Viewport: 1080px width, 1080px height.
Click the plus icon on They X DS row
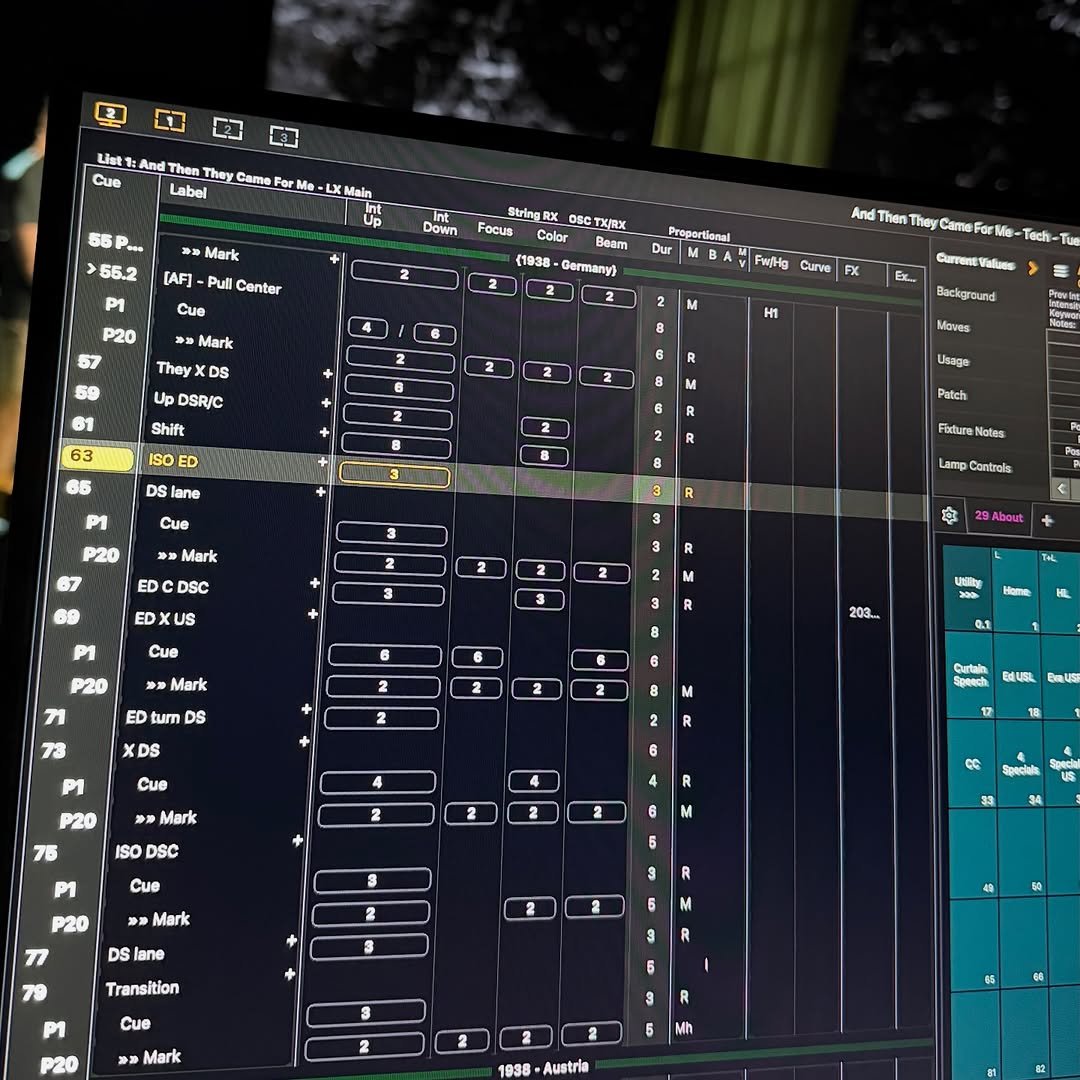(x=328, y=373)
